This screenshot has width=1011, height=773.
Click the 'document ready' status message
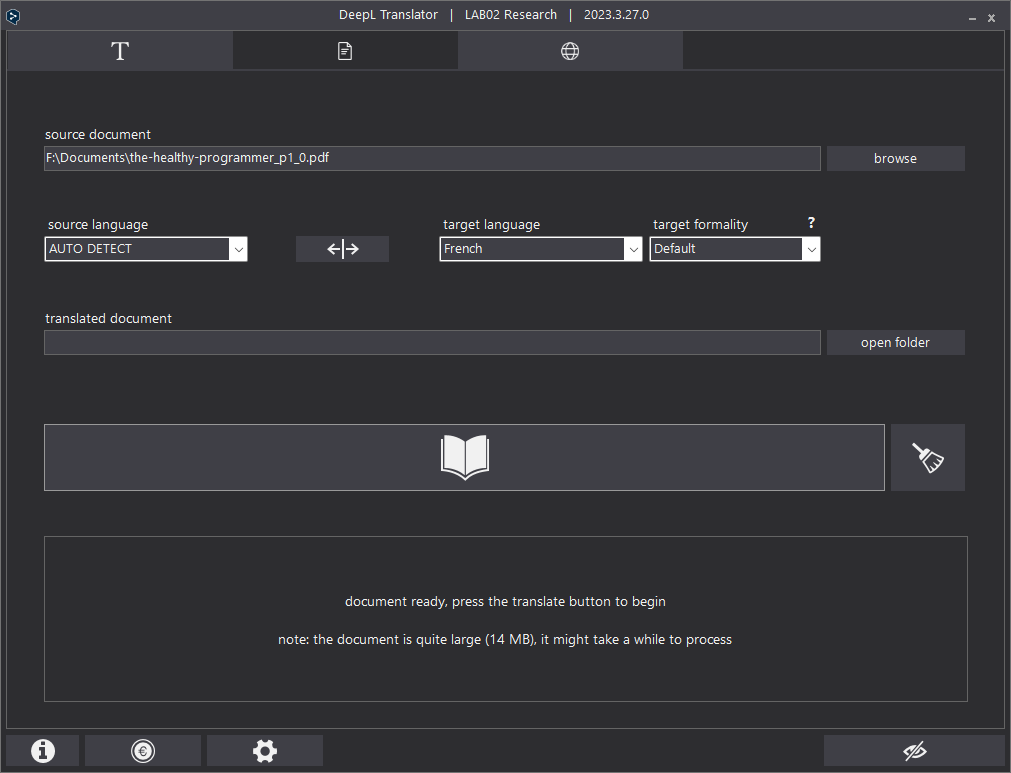[x=506, y=602]
